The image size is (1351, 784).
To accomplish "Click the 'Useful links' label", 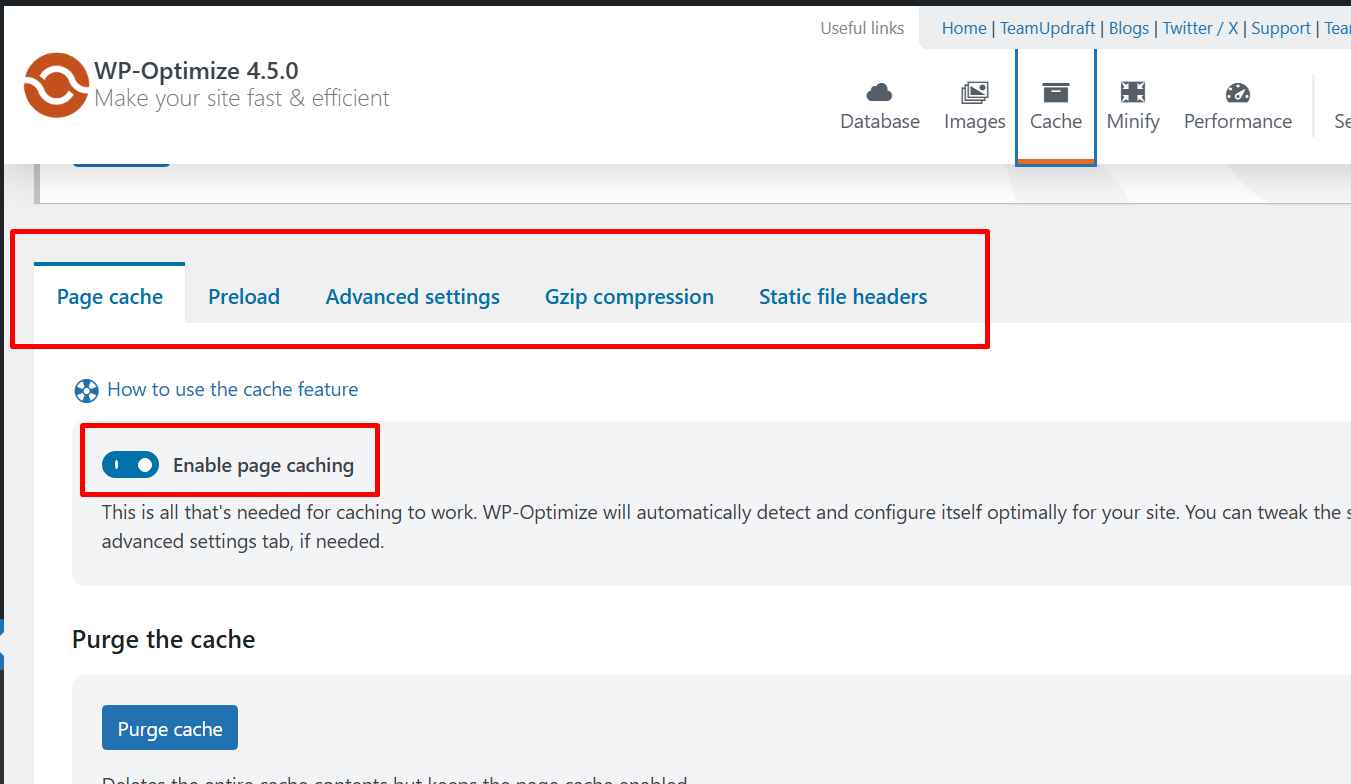I will (x=862, y=28).
